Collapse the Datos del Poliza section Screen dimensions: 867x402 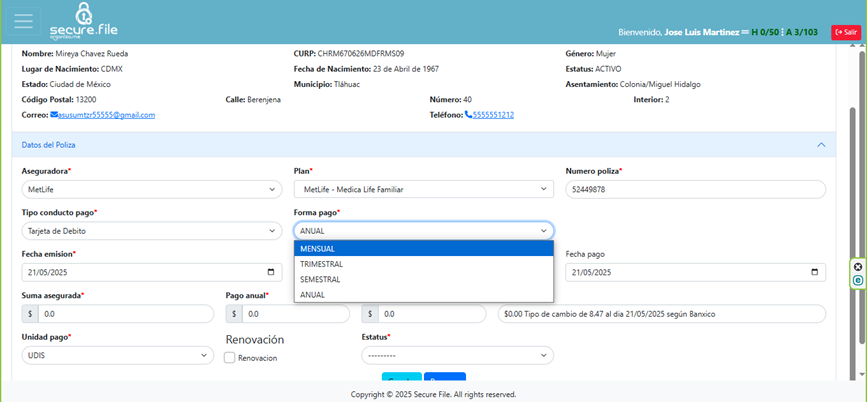pos(821,145)
